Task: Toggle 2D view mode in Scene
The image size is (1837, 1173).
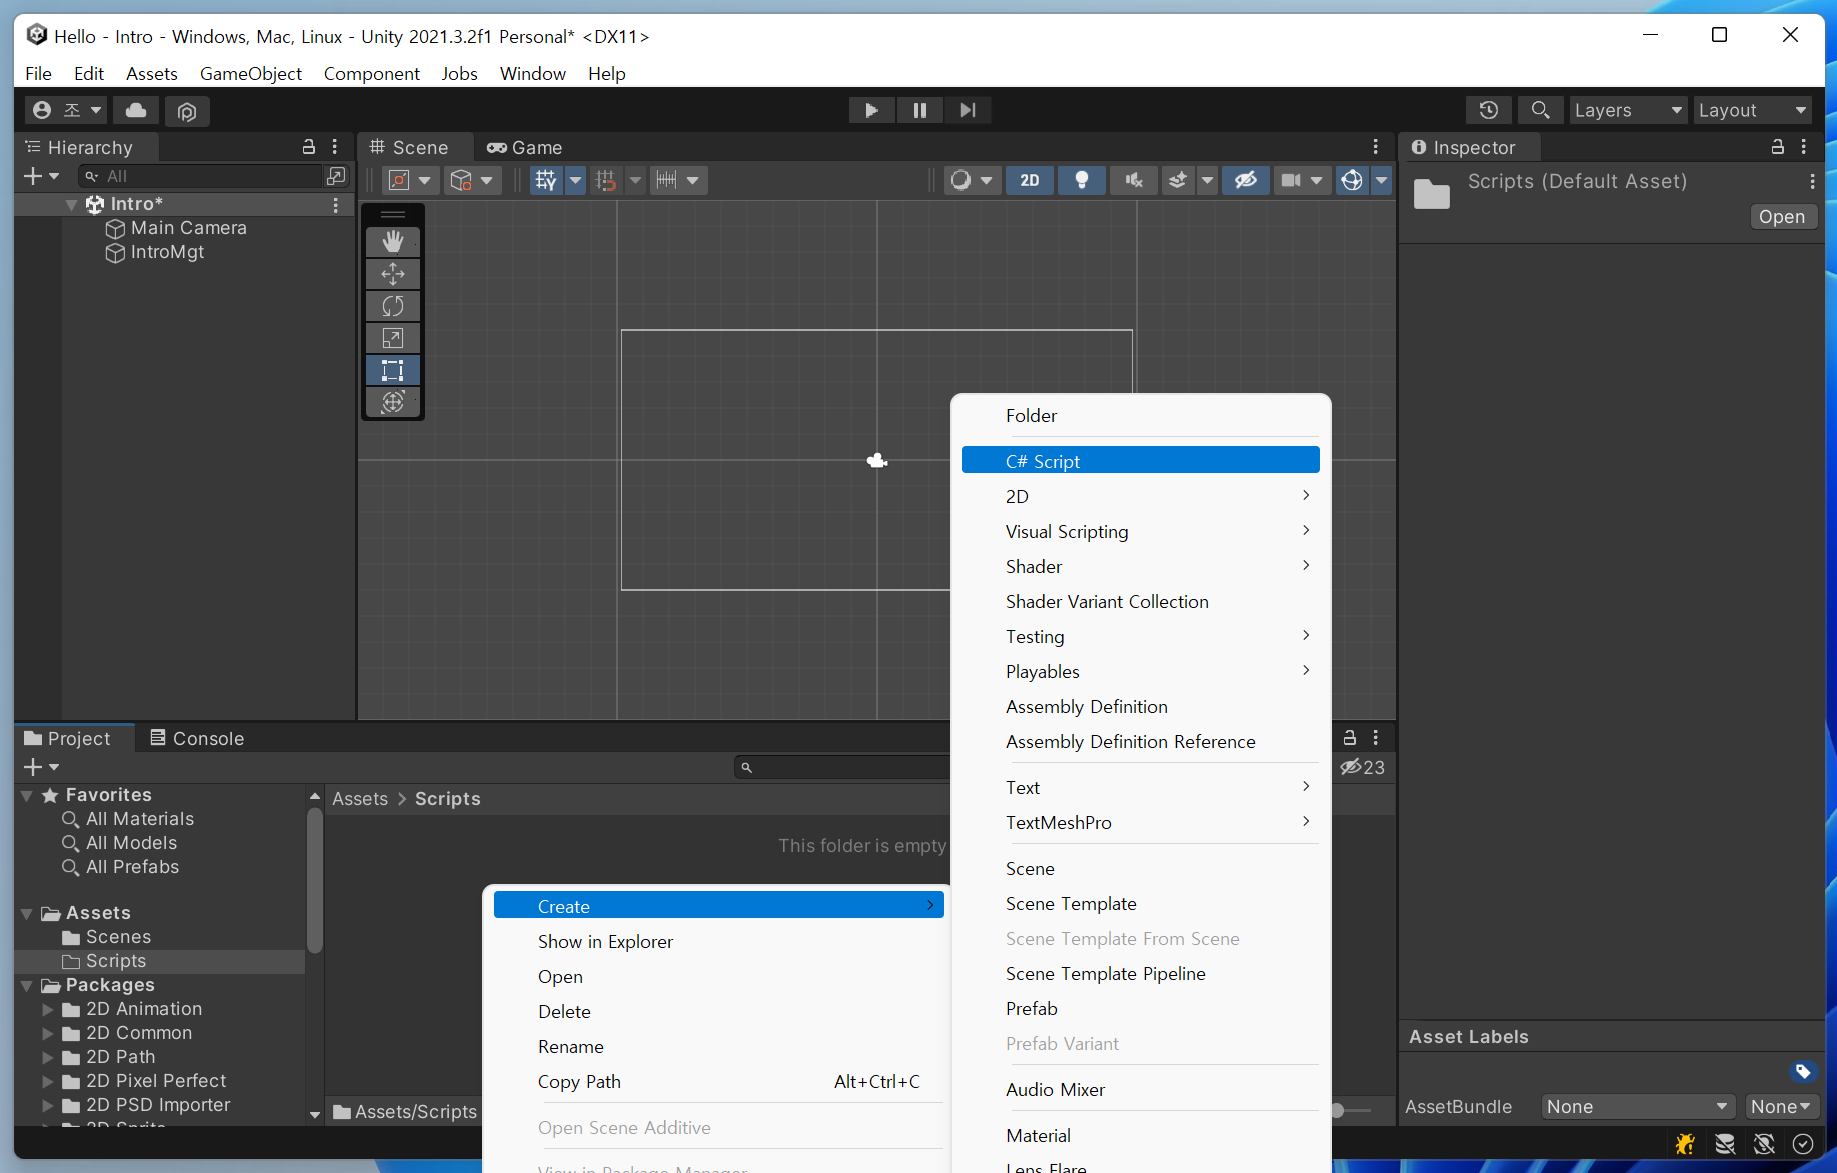Action: point(1030,180)
